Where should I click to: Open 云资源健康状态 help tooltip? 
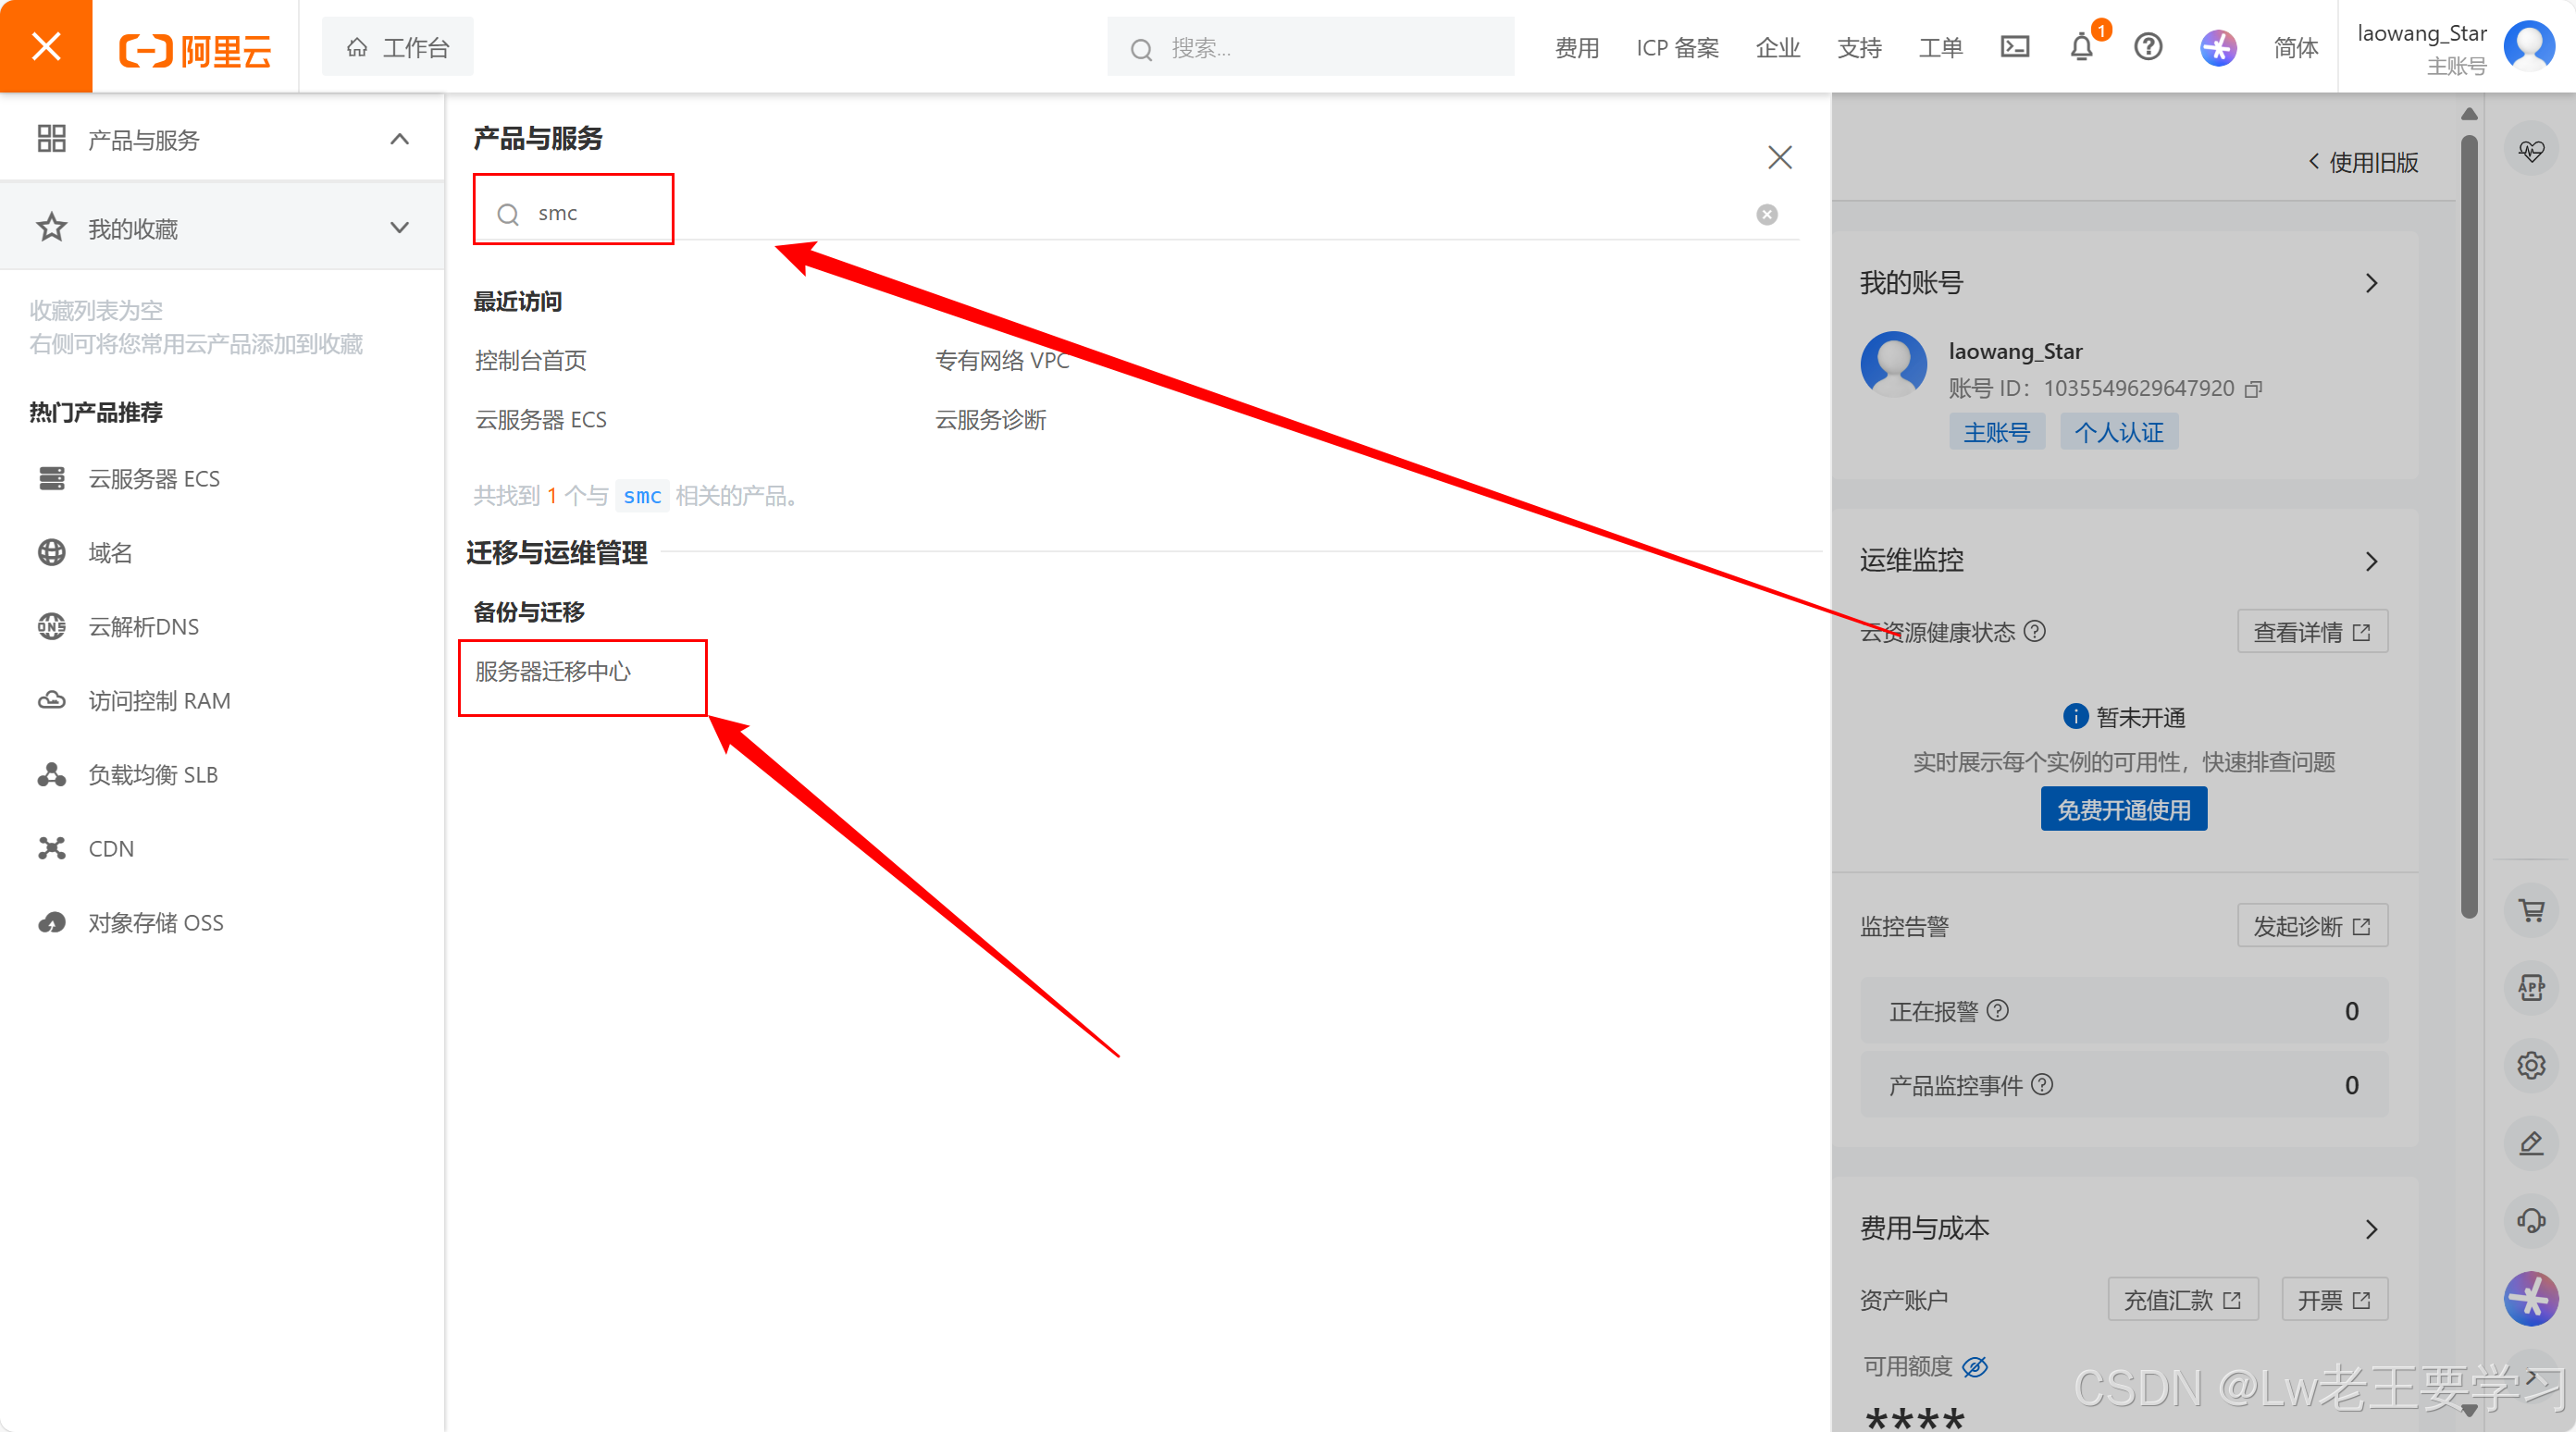tap(2034, 631)
